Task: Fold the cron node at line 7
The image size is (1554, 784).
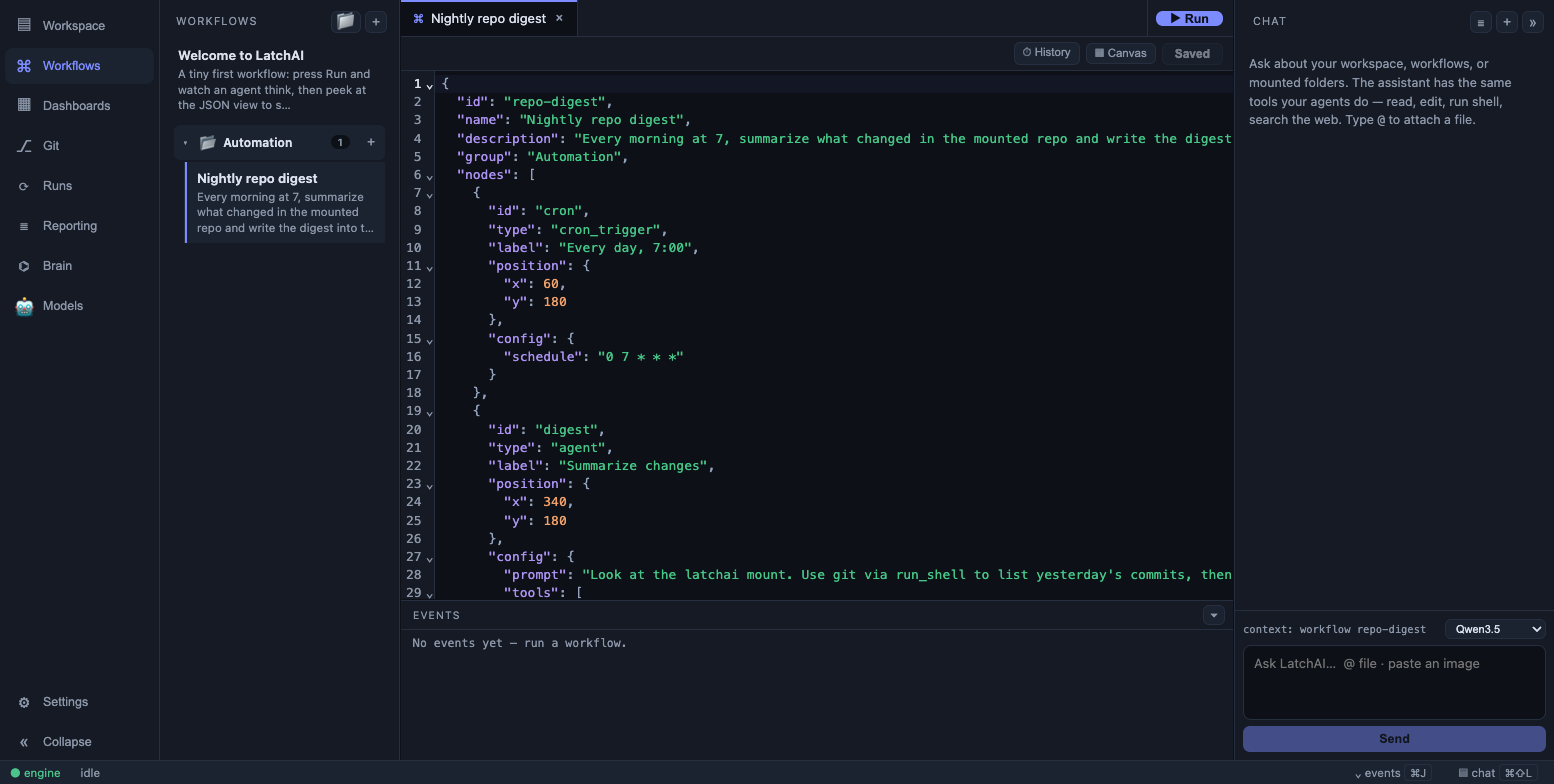Action: point(430,194)
